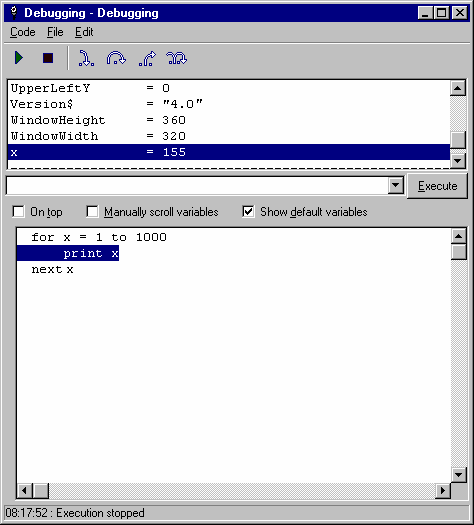Click code pane horizontal scrollbar thumb
The height and width of the screenshot is (525, 474).
41,491
